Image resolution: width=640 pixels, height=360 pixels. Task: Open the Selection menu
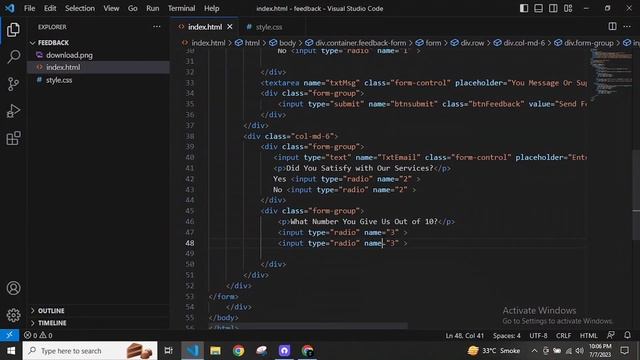(80, 8)
